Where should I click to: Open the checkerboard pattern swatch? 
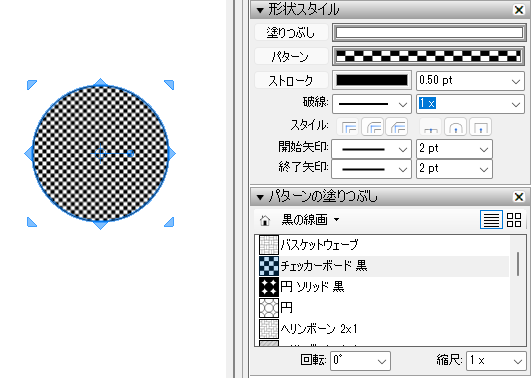[x=428, y=56]
